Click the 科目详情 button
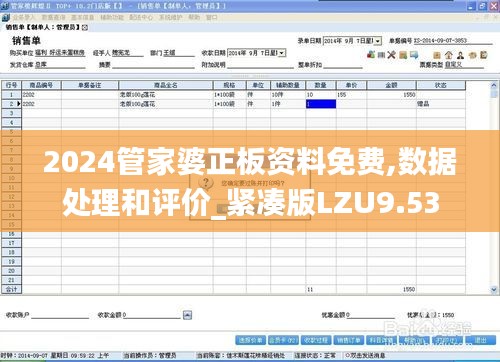 click(x=381, y=340)
